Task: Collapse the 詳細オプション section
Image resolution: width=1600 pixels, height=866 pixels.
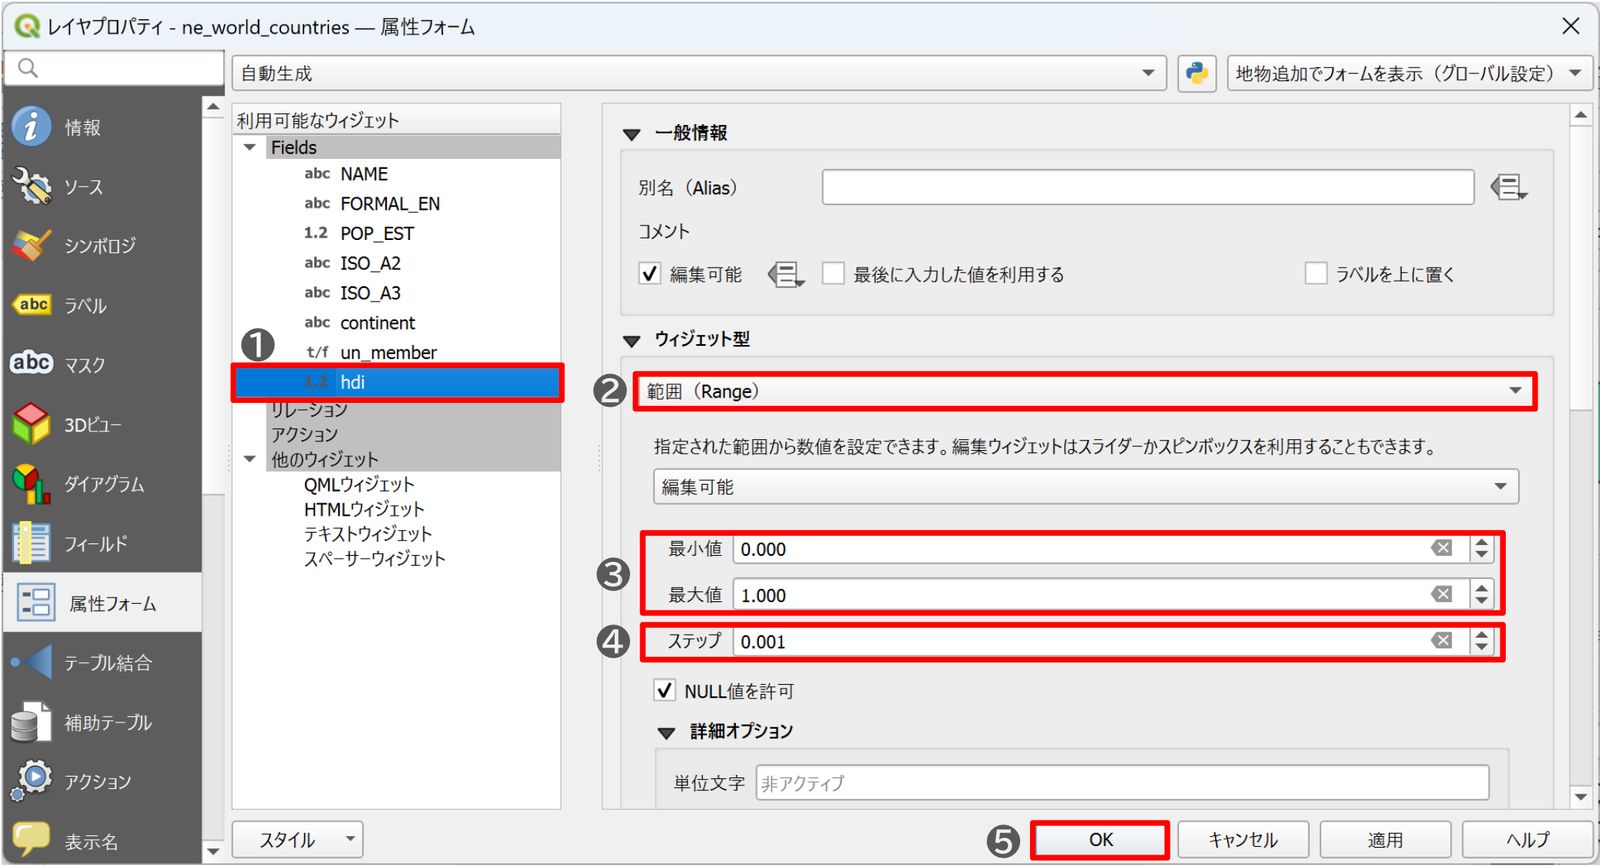Action: pyautogui.click(x=666, y=732)
